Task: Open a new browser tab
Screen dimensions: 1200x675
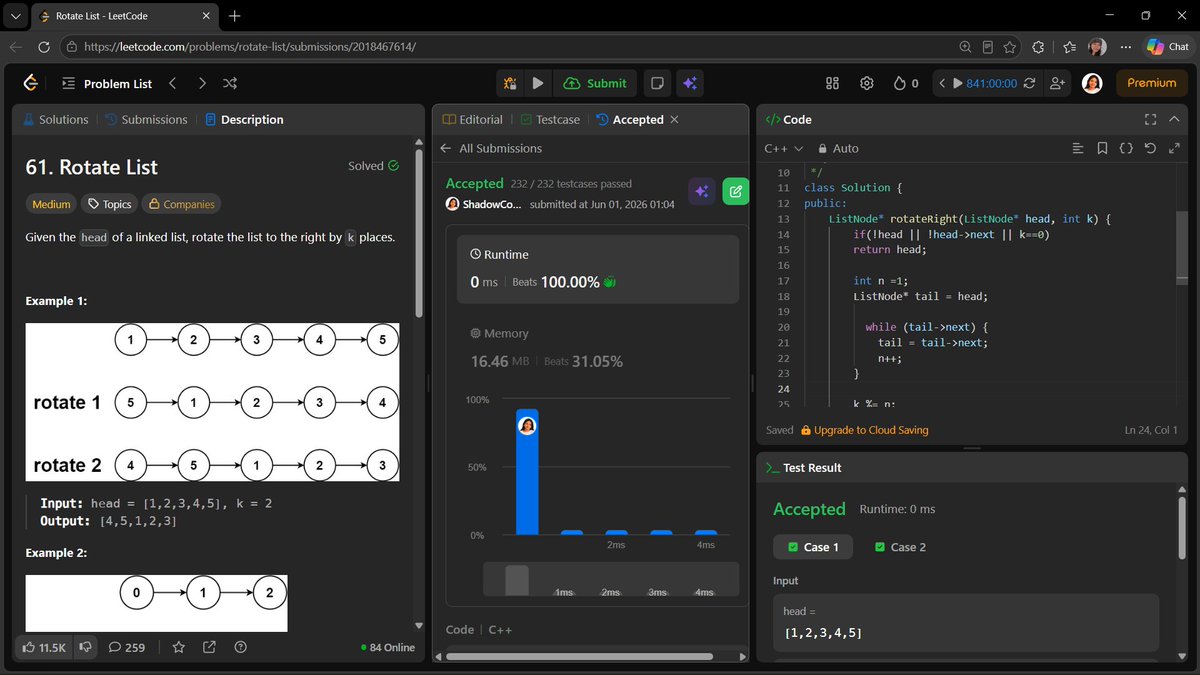Action: click(234, 16)
